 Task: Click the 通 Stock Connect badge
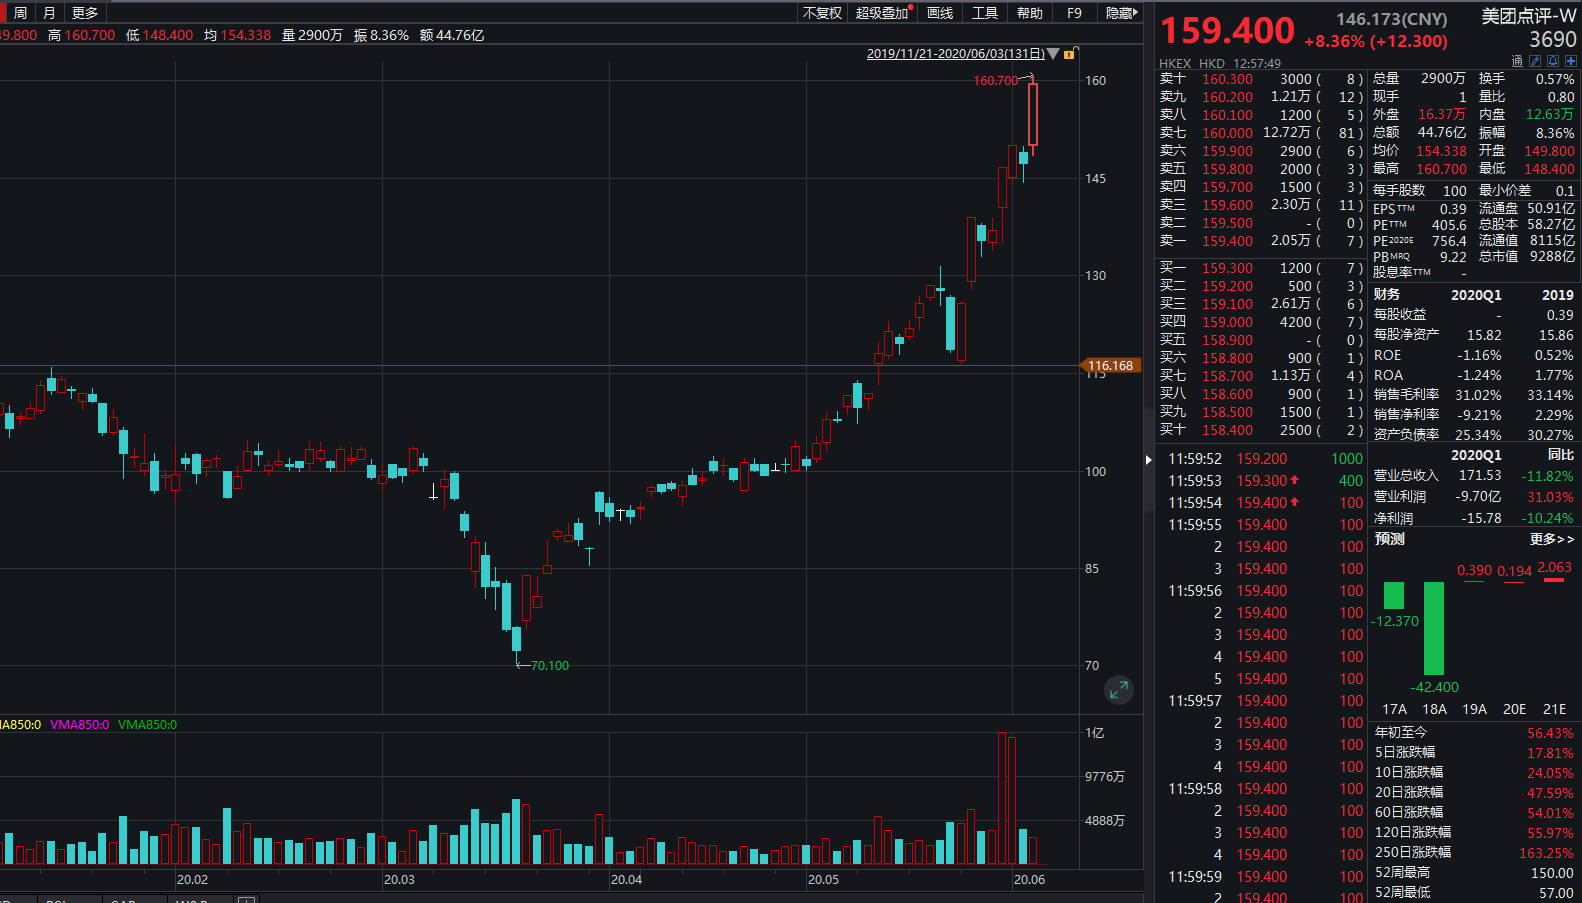pos(1517,61)
